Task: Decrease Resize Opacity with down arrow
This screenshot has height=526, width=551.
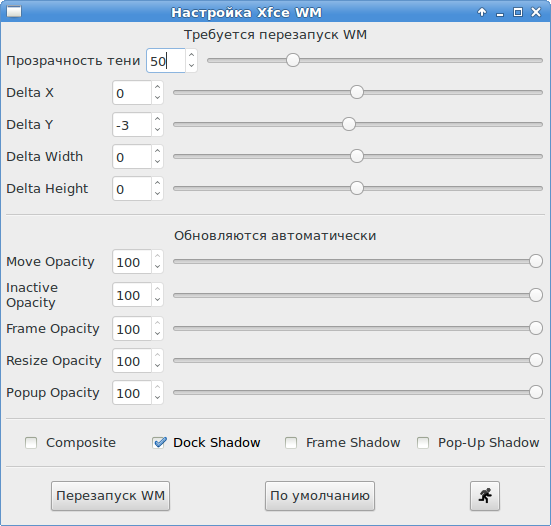Action: (x=157, y=366)
